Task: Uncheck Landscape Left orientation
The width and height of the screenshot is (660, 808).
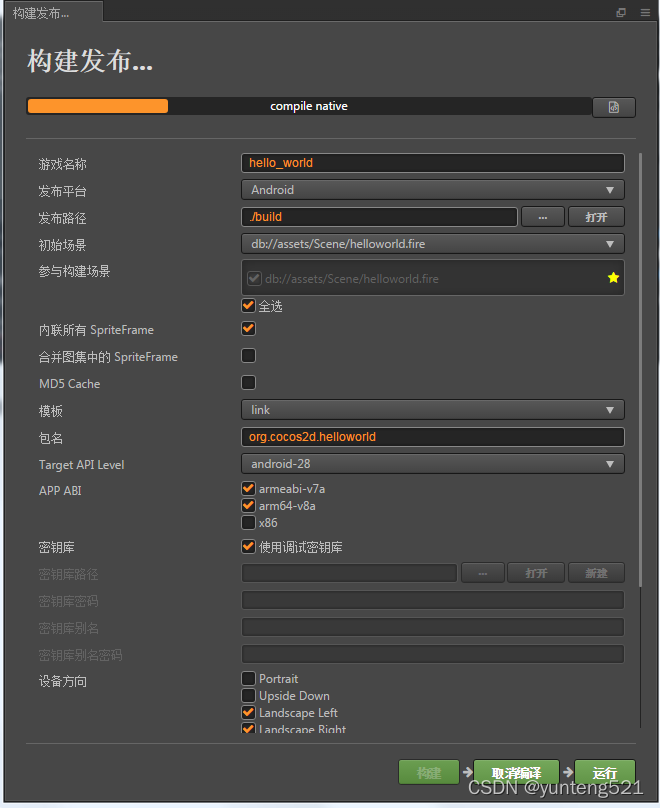Action: point(248,712)
